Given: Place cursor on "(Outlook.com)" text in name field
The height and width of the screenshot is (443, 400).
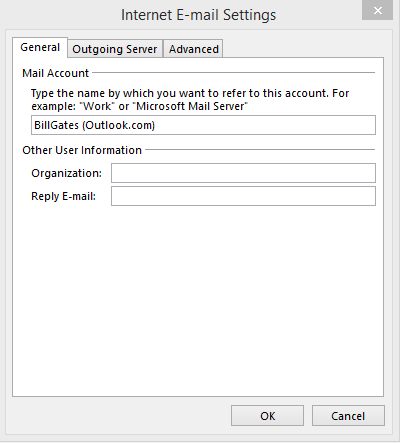Looking at the screenshot, I should pos(119,125).
